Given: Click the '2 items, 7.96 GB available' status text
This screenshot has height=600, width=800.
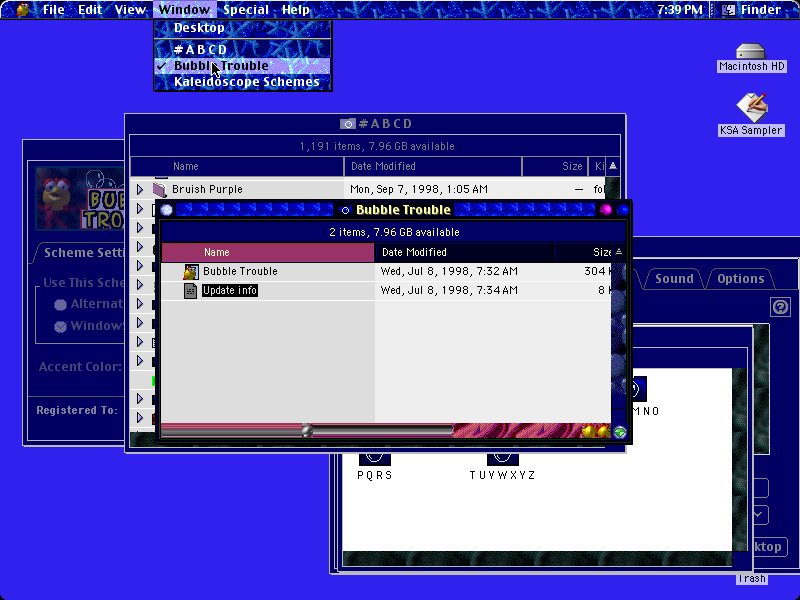Looking at the screenshot, I should pos(394,233).
